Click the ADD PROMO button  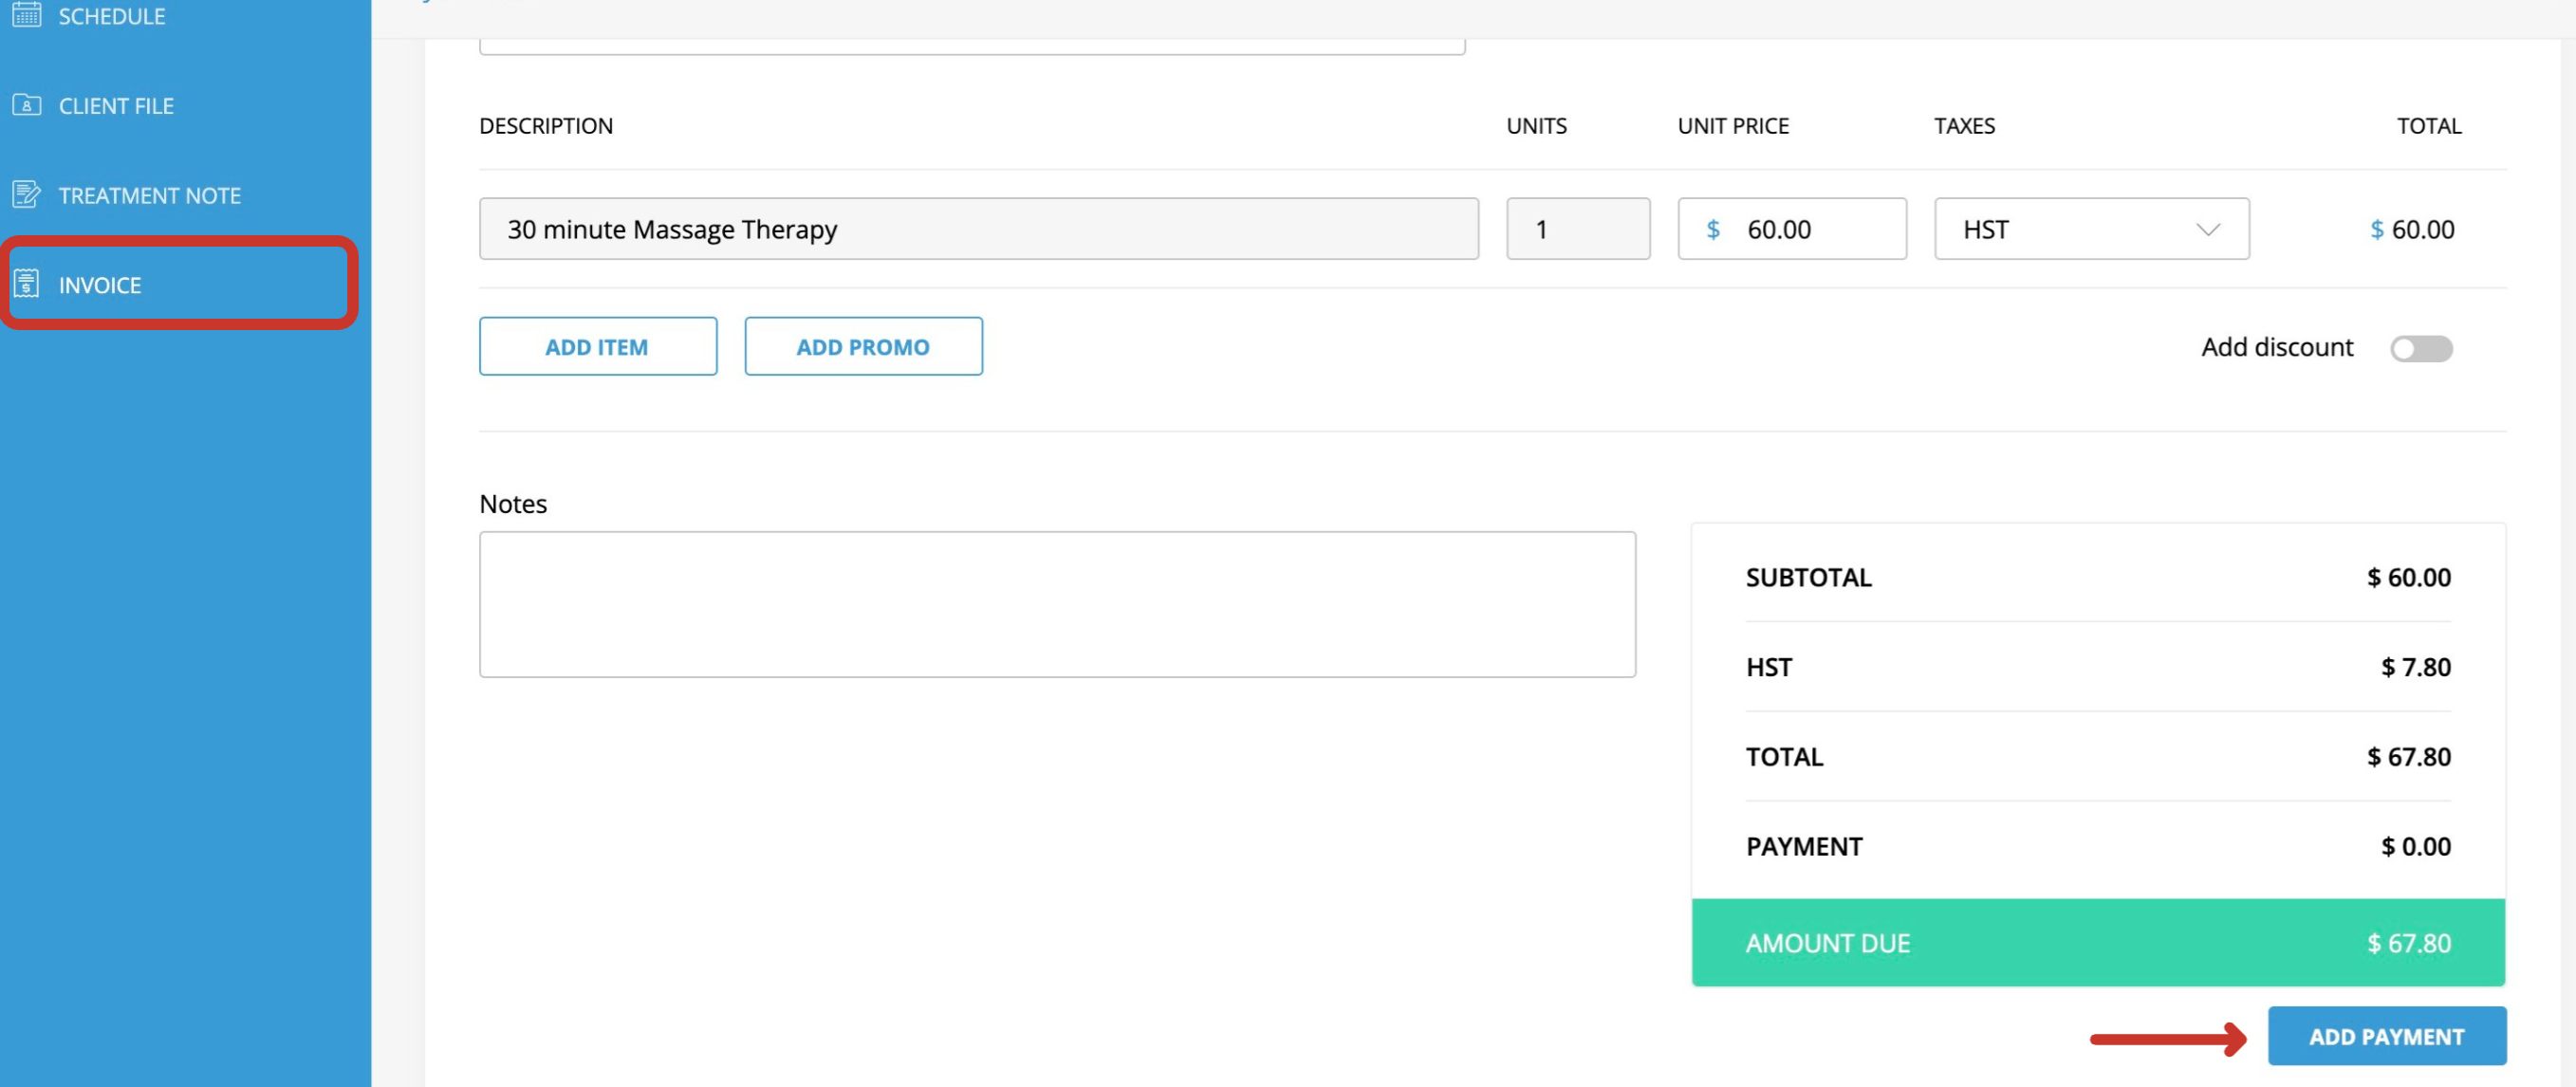tap(862, 346)
